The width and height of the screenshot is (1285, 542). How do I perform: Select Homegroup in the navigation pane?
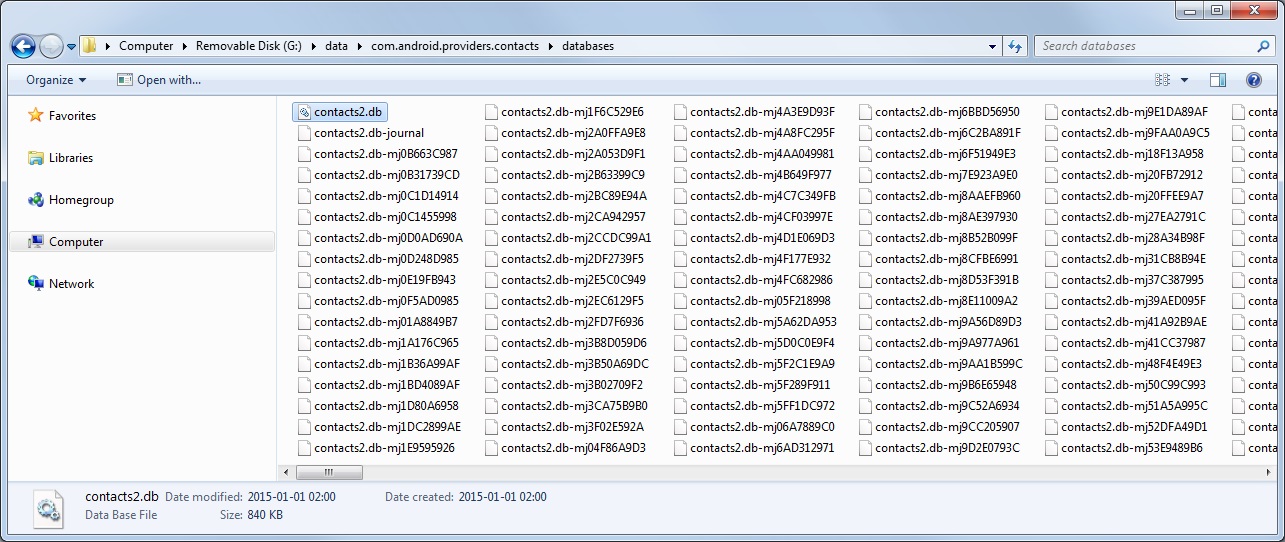(80, 200)
